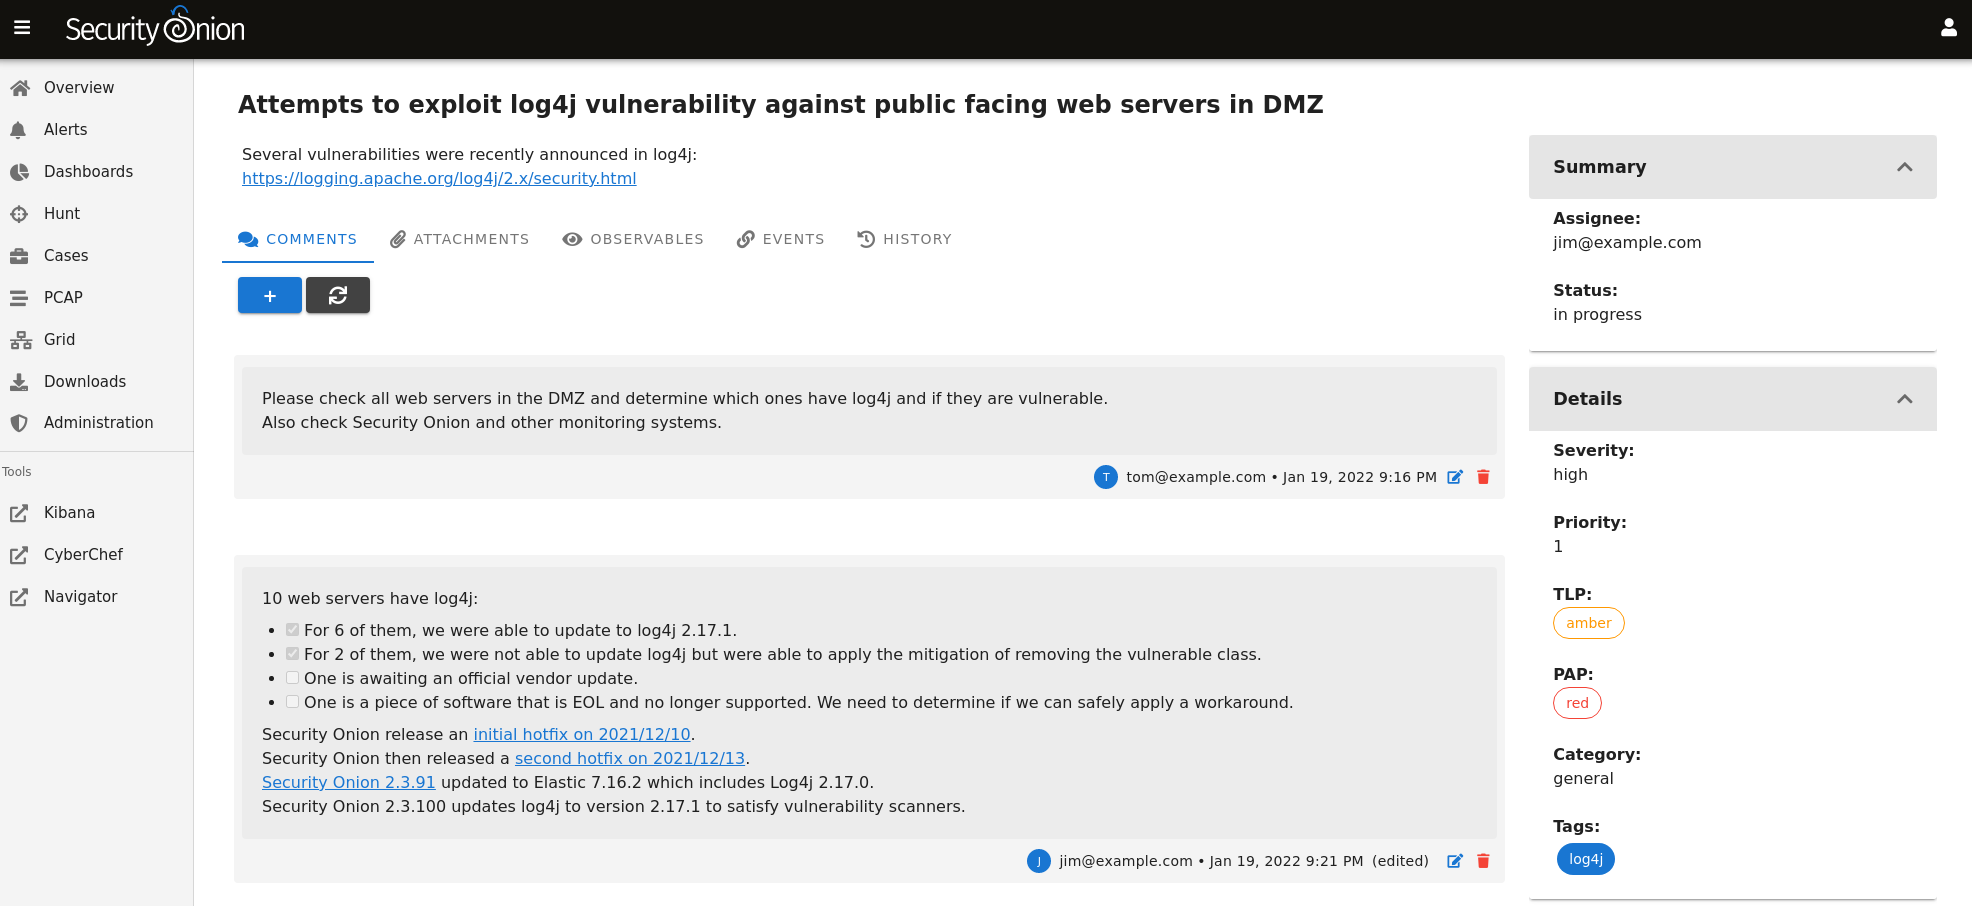The image size is (1972, 906).
Task: Check the 'awaiting official vendor update' checkbox
Action: point(292,678)
